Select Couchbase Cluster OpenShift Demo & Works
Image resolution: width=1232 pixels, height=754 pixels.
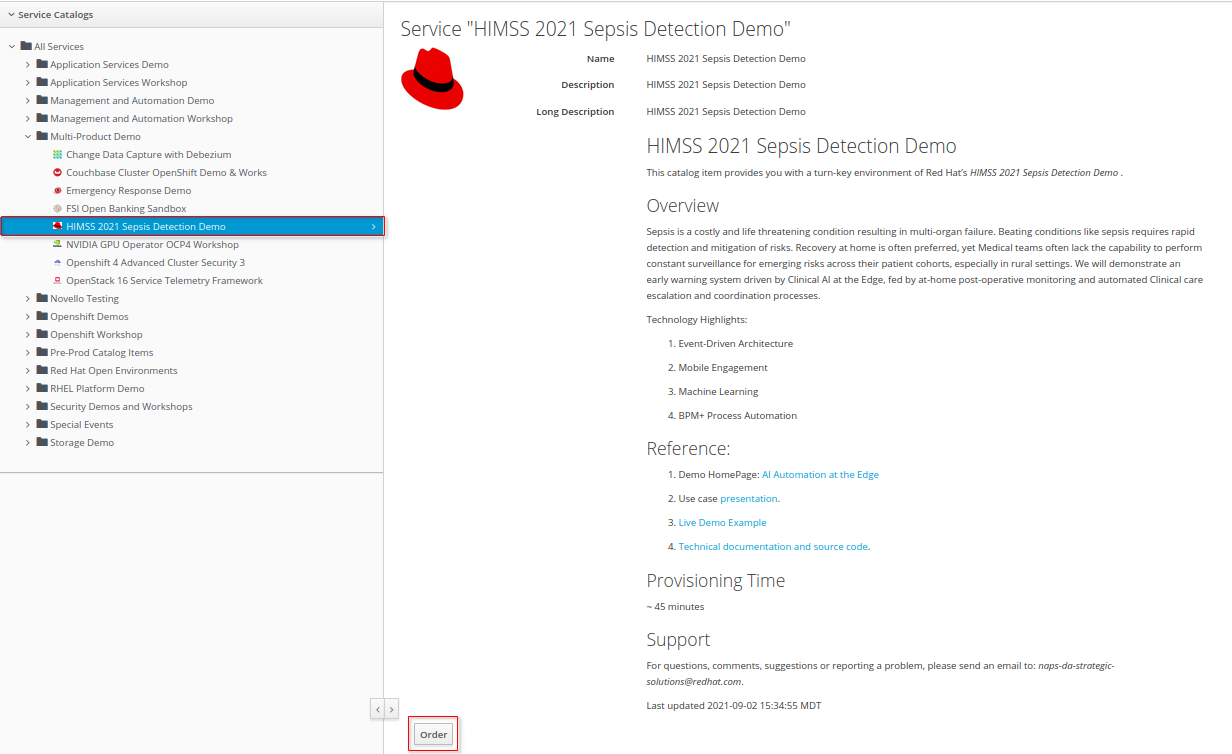pos(166,173)
